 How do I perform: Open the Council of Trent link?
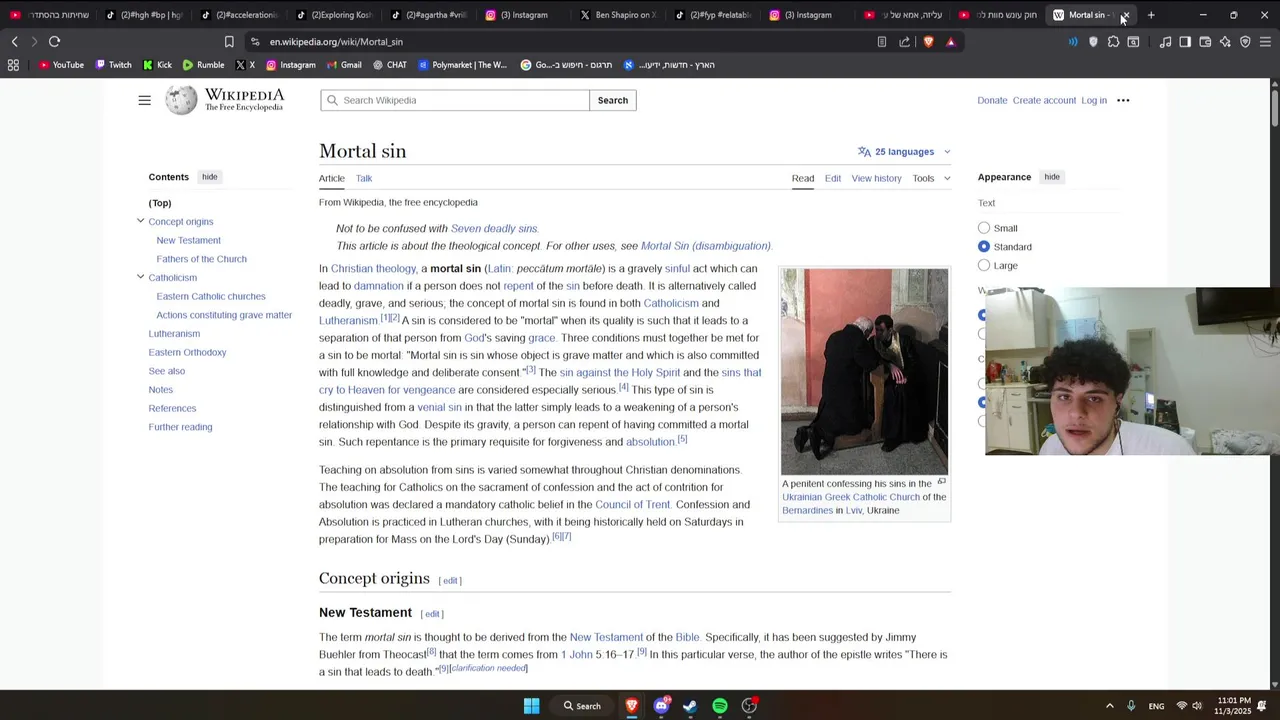click(x=632, y=505)
